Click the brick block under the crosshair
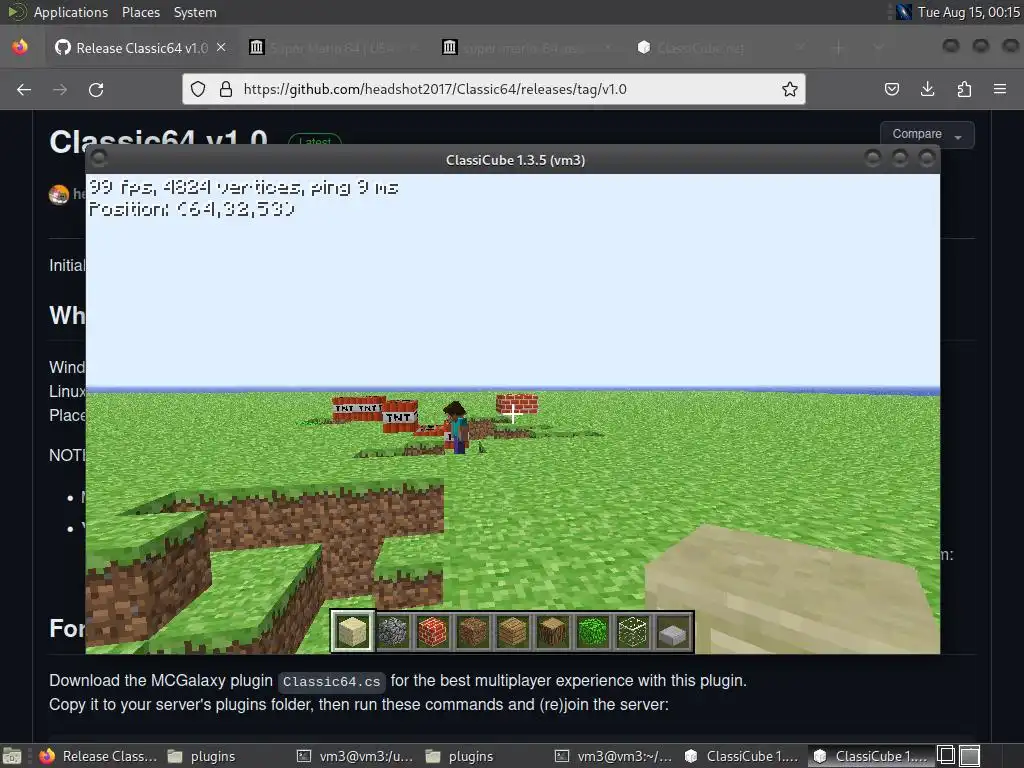The height and width of the screenshot is (768, 1024). point(517,404)
